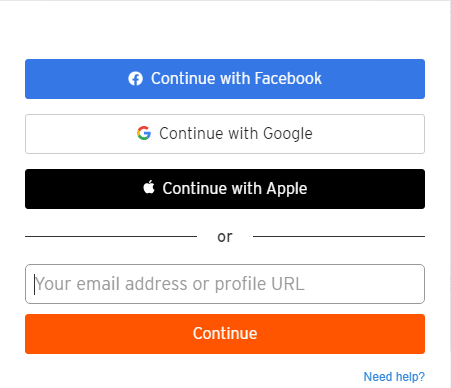The image size is (451, 388).
Task: Select the black Continue with Apple button
Action: tap(225, 189)
